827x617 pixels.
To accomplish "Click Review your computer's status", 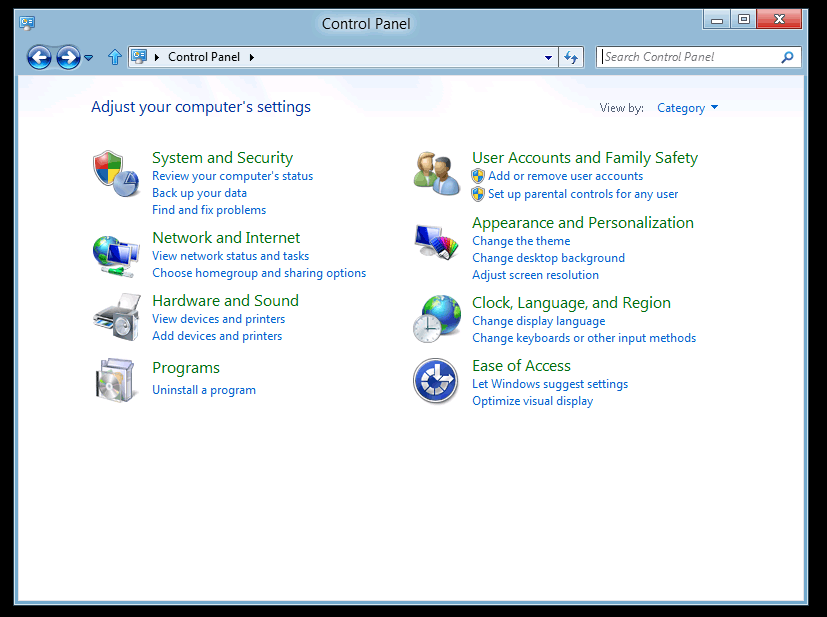I will (233, 176).
